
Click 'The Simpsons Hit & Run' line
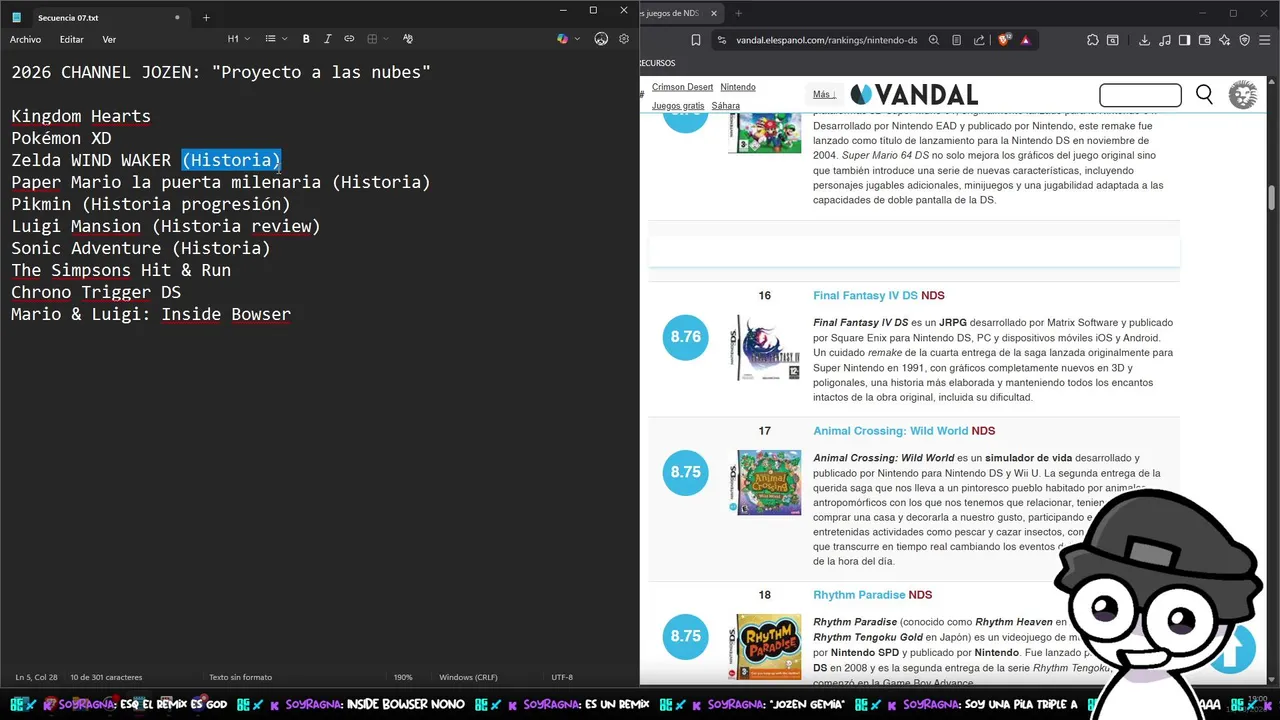click(x=121, y=270)
